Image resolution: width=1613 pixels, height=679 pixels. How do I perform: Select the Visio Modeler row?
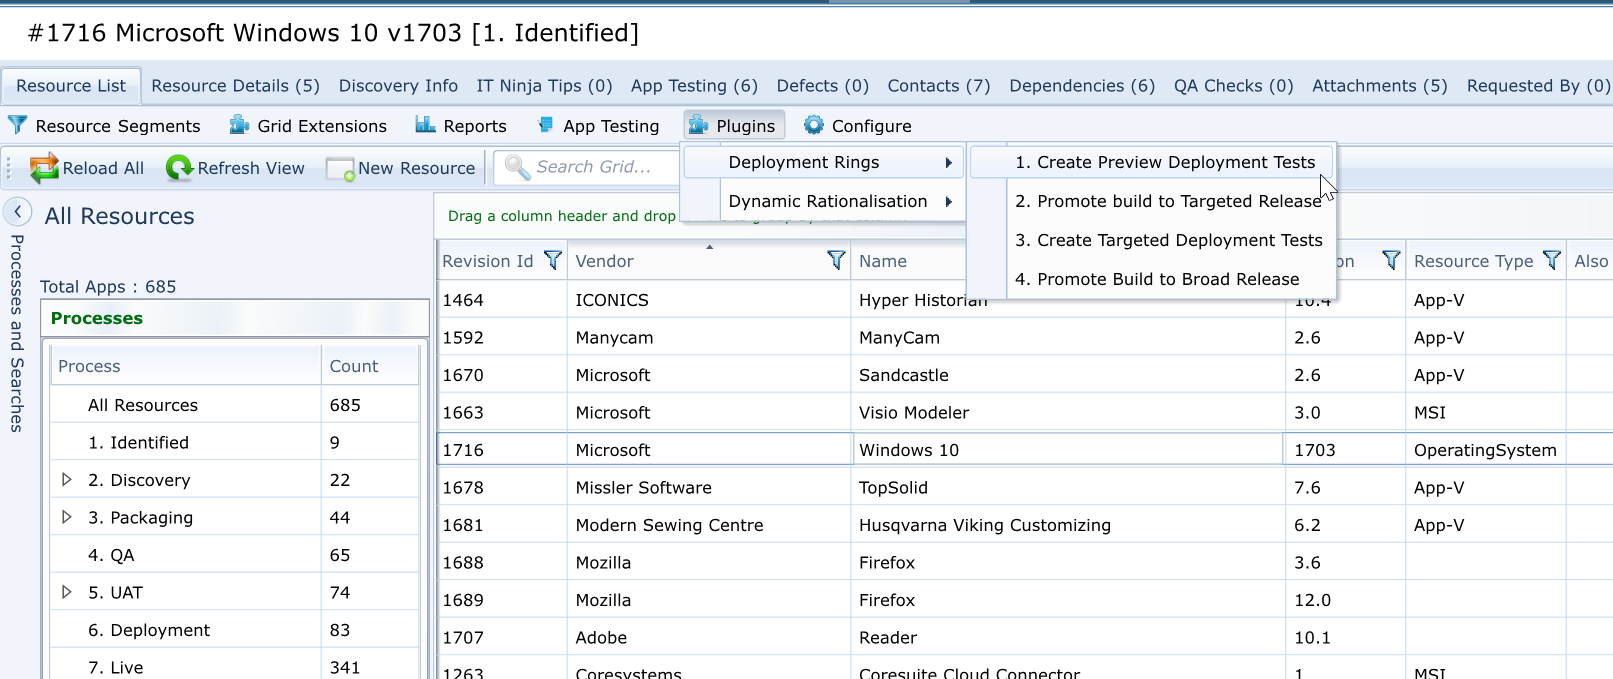(1025, 412)
